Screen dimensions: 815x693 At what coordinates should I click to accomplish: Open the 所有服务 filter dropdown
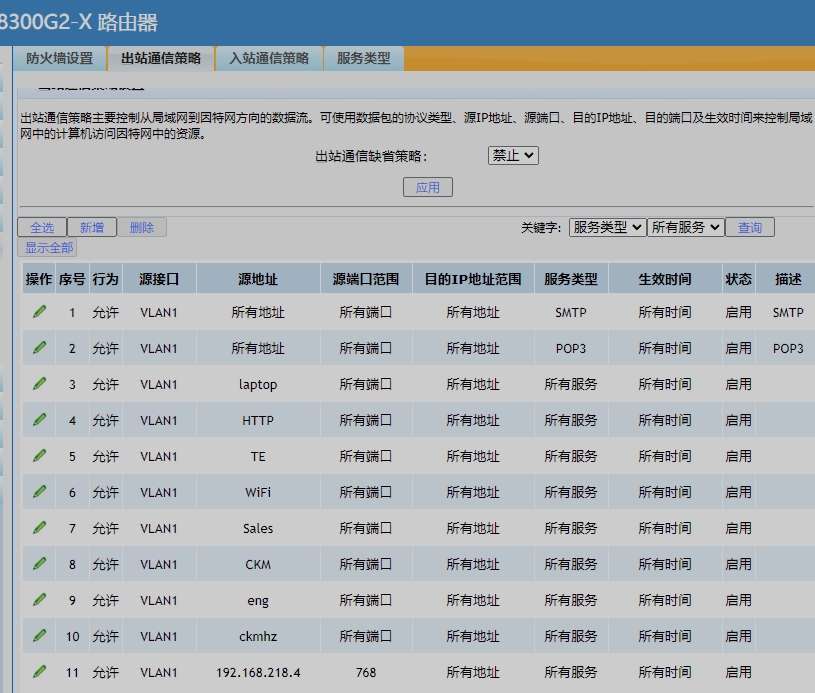point(685,228)
